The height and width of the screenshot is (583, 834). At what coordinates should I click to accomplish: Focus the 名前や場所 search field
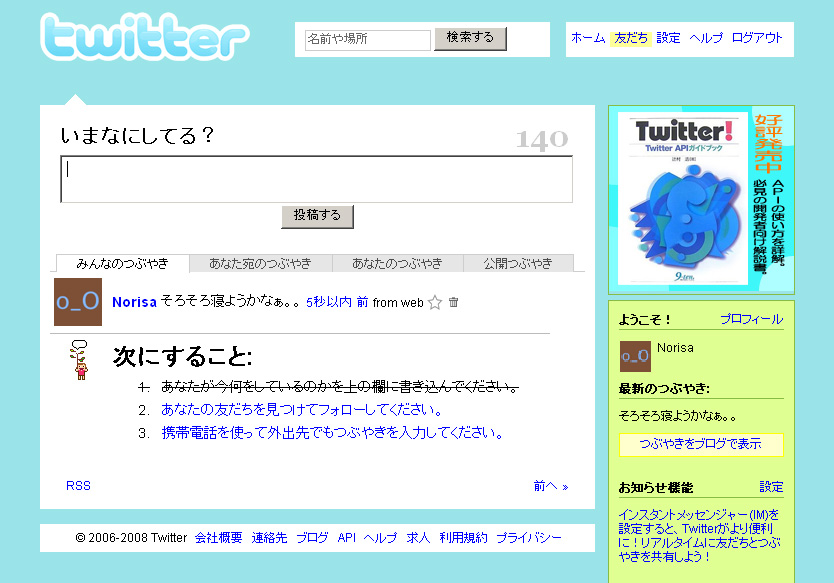point(368,40)
